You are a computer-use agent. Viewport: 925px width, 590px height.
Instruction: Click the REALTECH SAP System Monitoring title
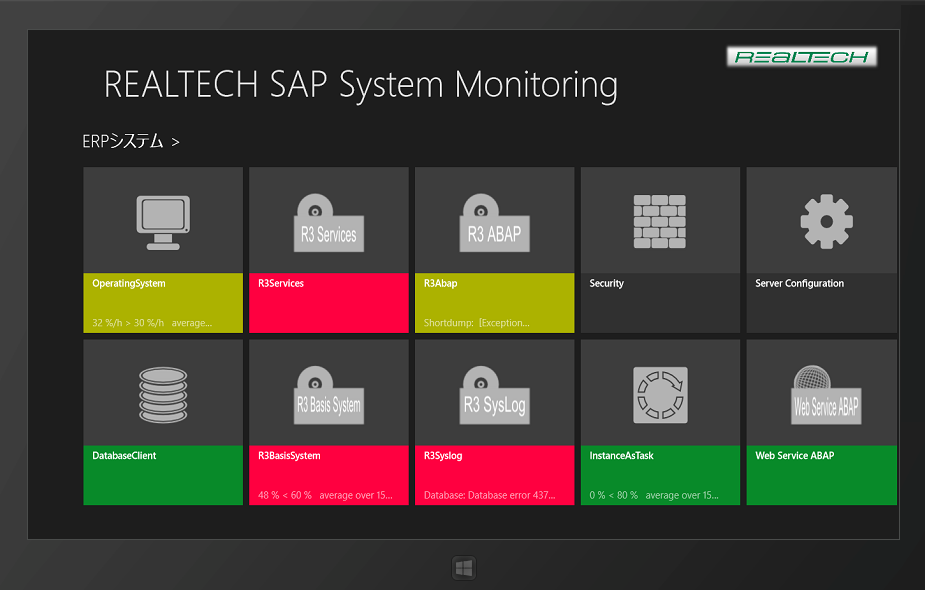[361, 84]
